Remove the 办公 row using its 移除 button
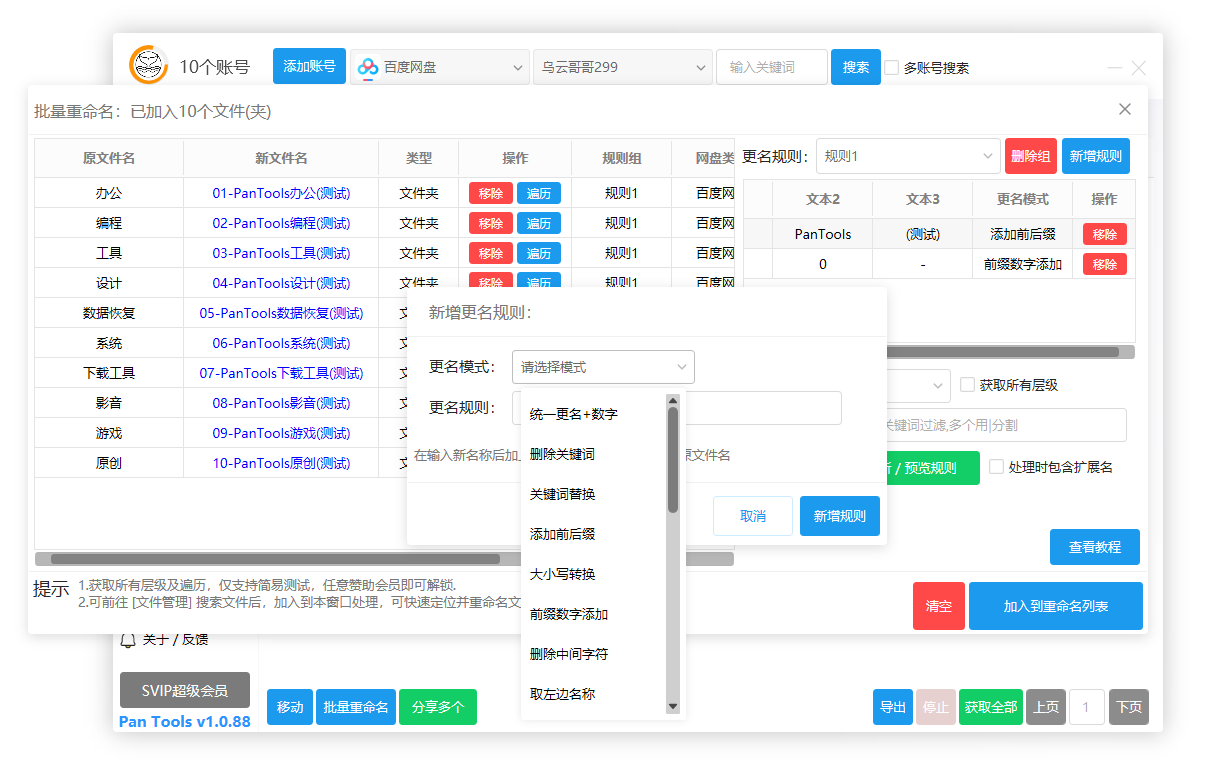Viewport: 1210px width, 779px height. 490,193
